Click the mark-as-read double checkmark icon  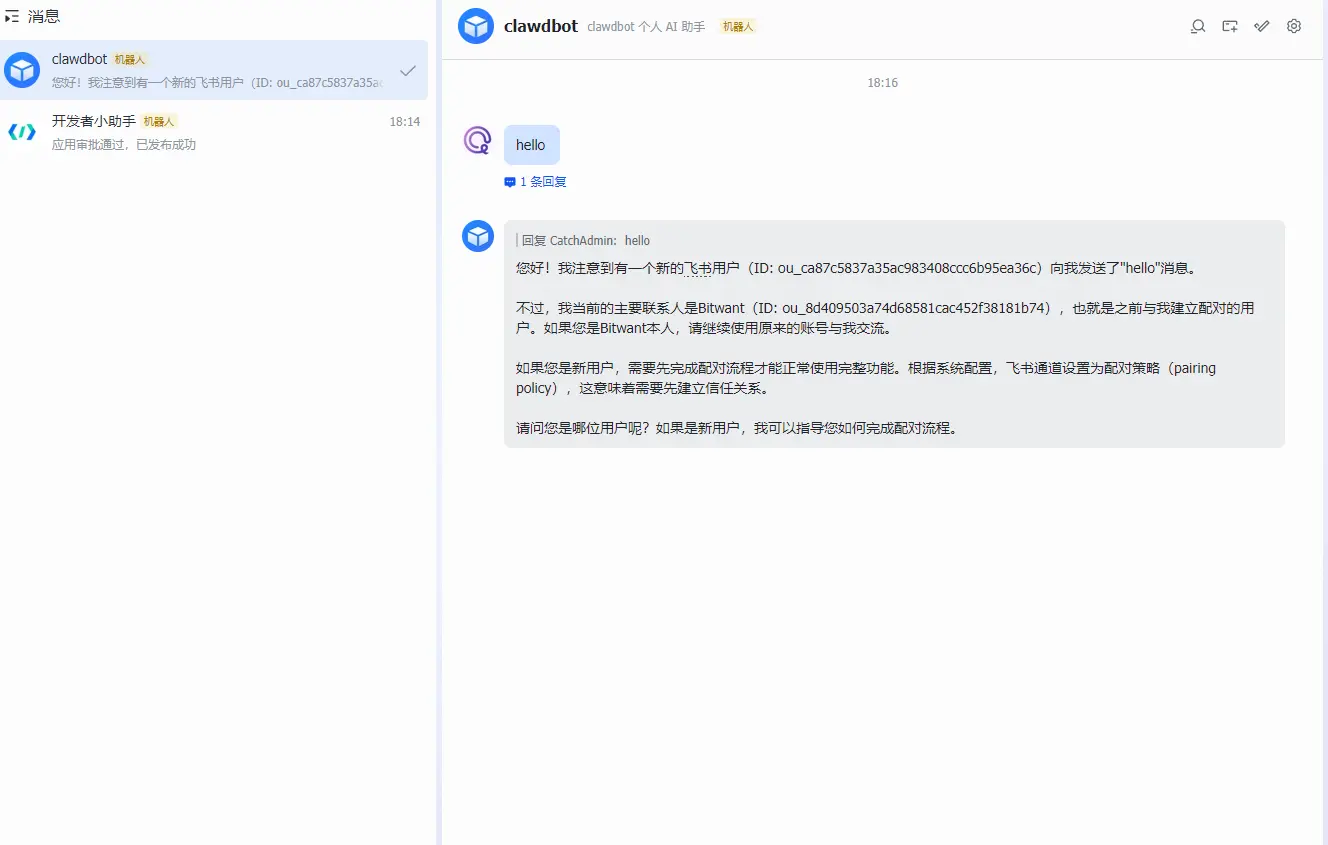click(x=1261, y=26)
